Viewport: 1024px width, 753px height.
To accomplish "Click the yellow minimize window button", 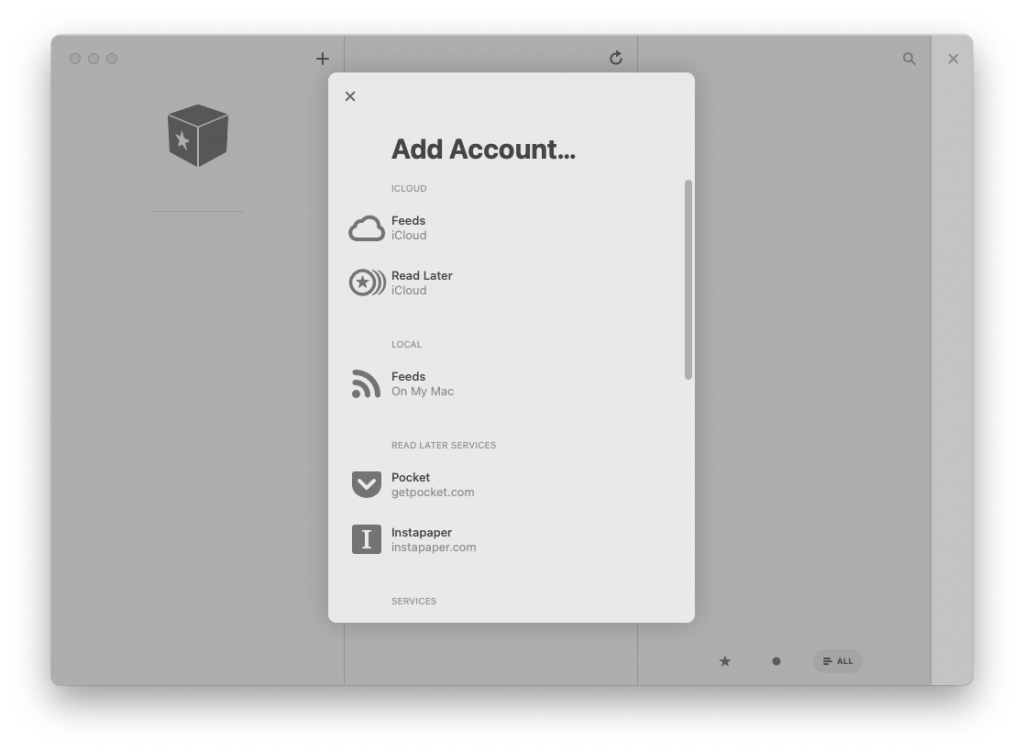I will (93, 59).
